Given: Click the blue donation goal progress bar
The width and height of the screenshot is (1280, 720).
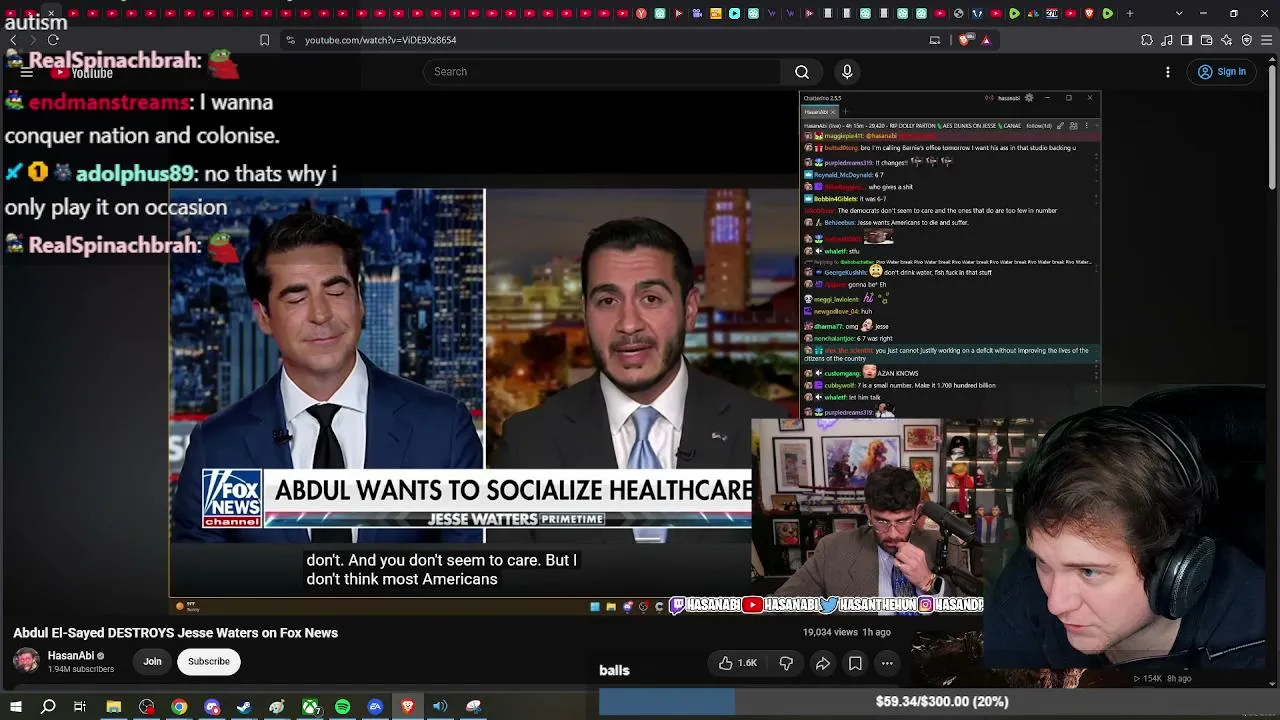Looking at the screenshot, I should (667, 702).
